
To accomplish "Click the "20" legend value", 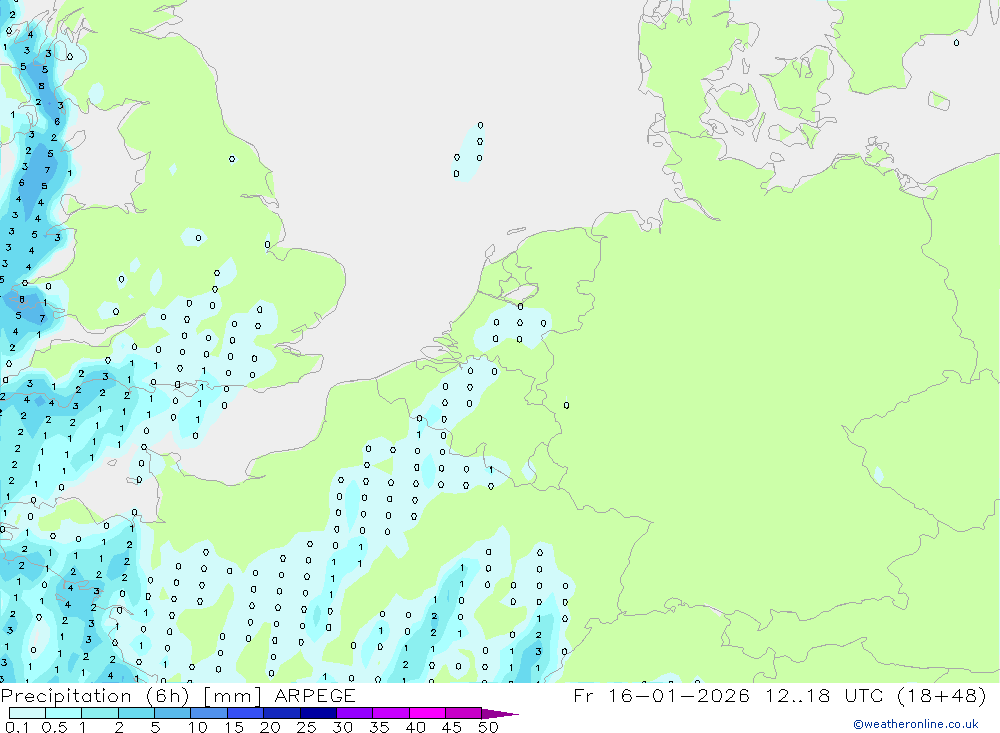I will tap(270, 727).
